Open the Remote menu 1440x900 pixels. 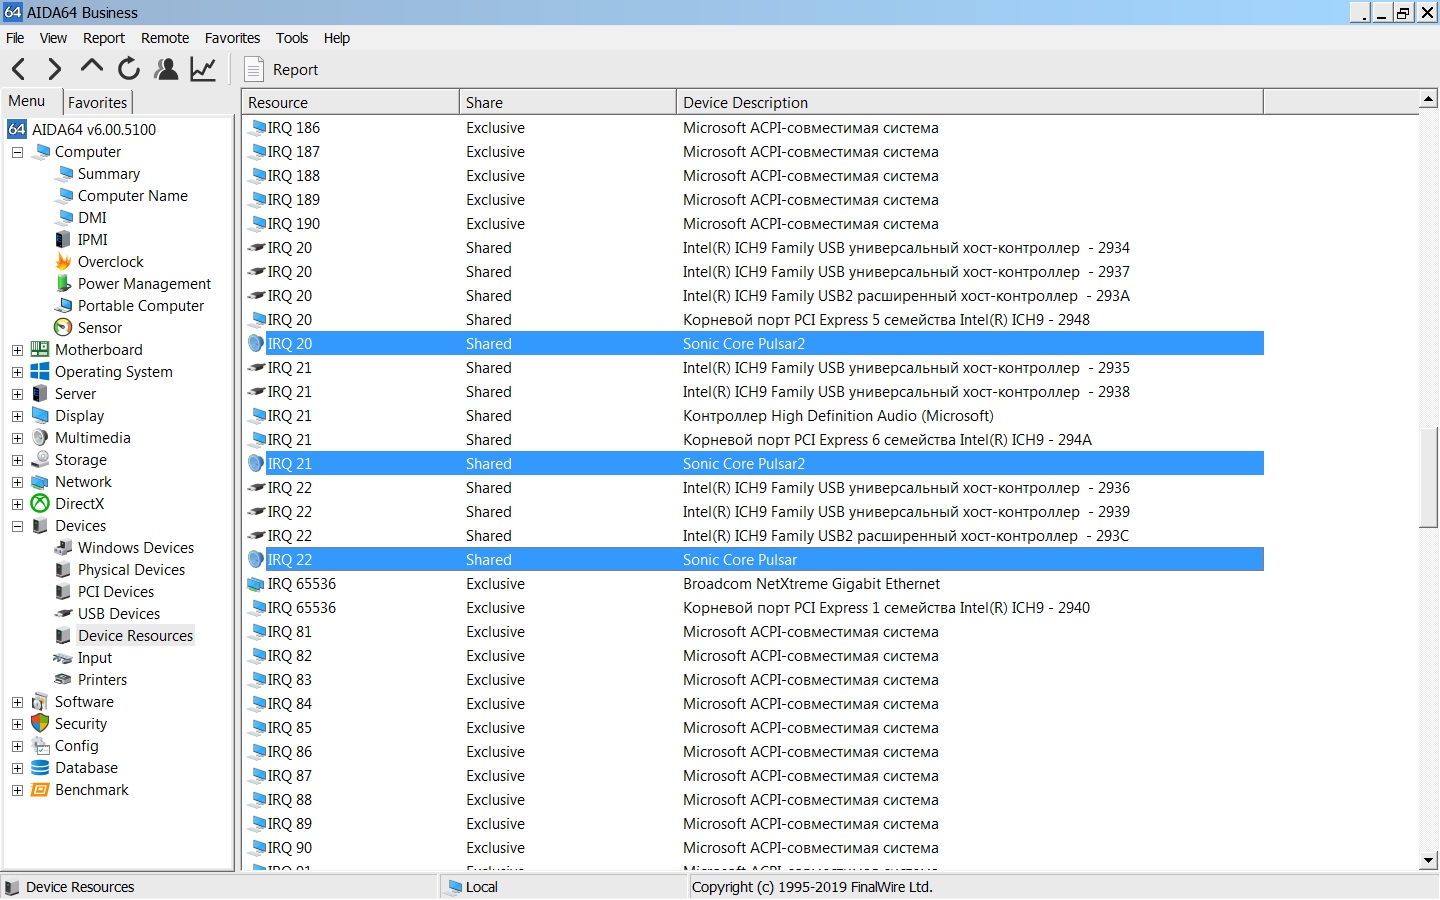coord(165,38)
